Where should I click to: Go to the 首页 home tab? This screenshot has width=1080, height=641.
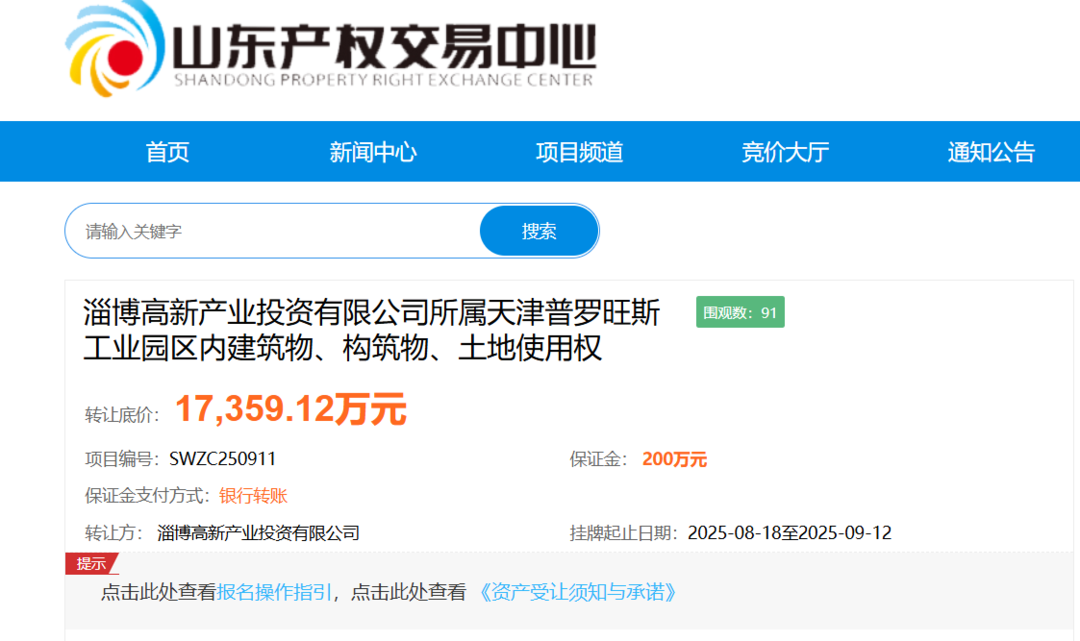click(x=167, y=152)
